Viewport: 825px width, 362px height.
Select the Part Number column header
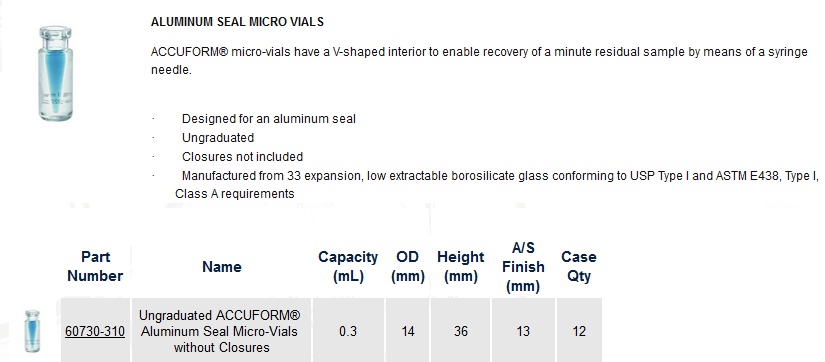tap(95, 267)
